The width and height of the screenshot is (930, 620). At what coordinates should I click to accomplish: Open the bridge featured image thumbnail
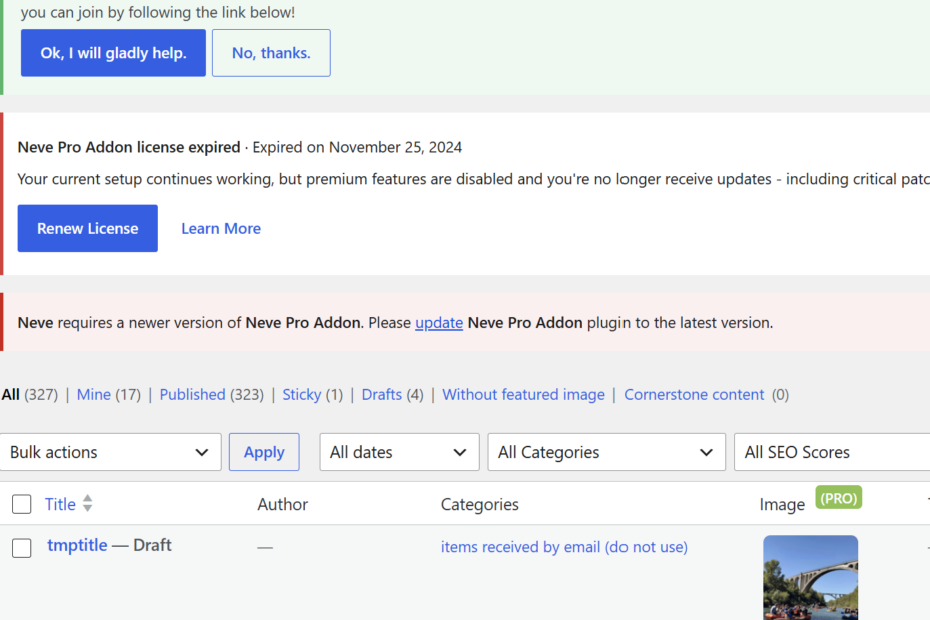(x=810, y=577)
